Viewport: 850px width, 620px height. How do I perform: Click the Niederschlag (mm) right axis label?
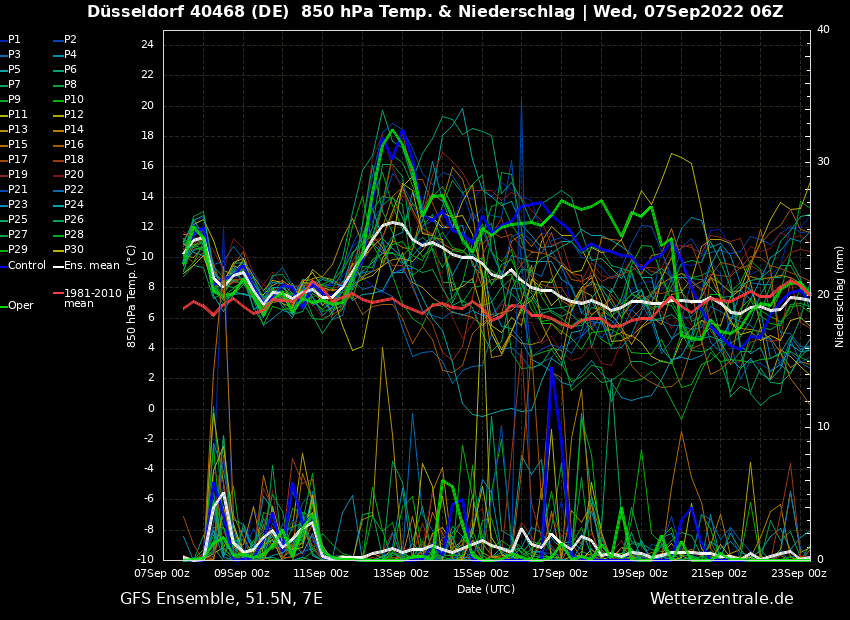840,295
